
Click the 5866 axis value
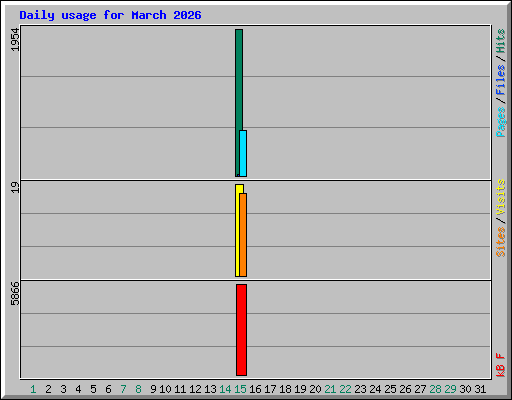[15, 294]
